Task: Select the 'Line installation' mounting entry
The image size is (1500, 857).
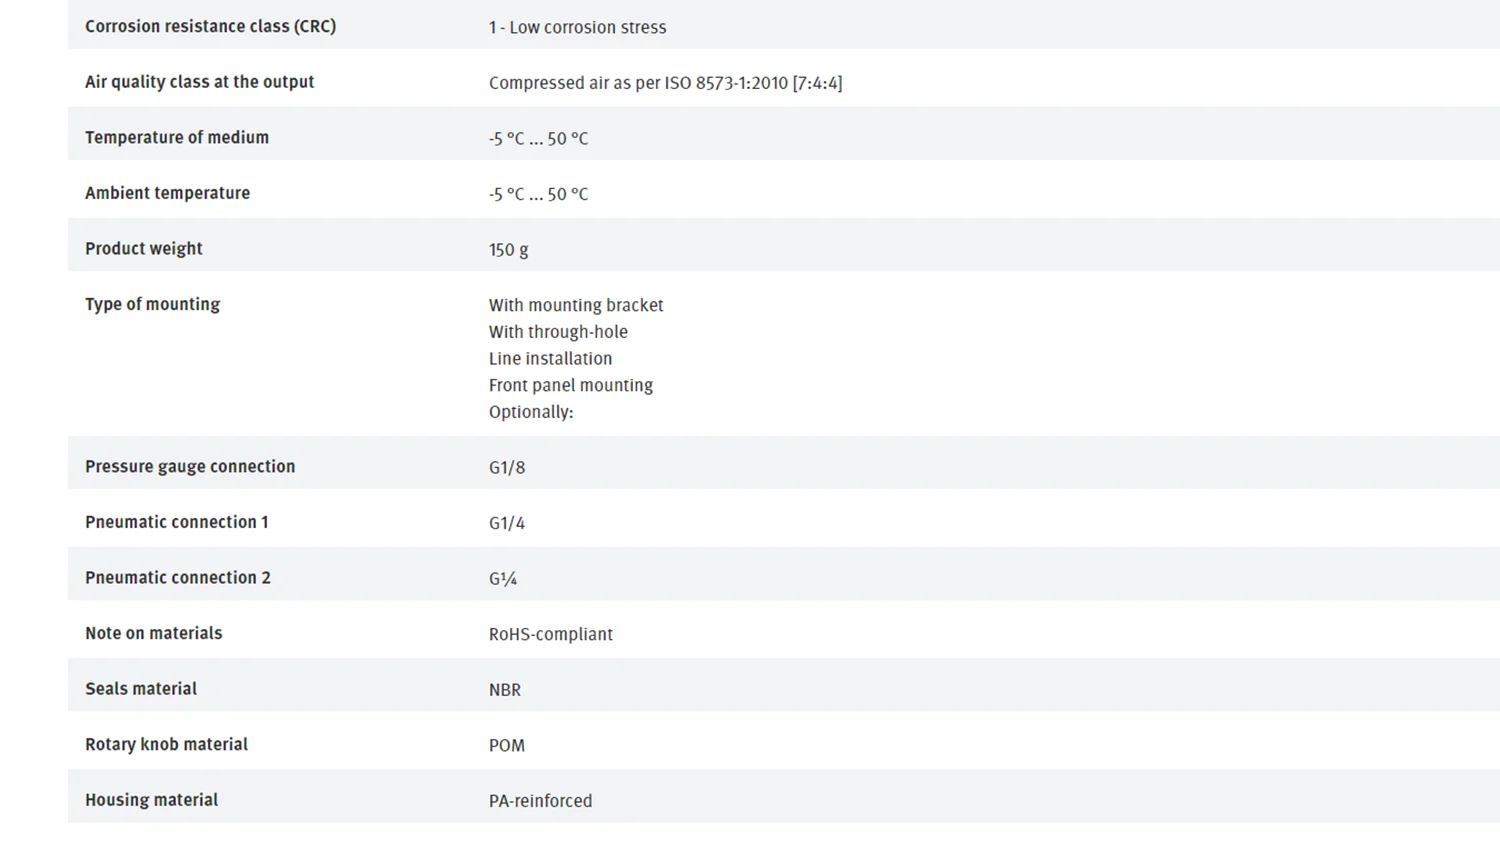Action: coord(550,359)
